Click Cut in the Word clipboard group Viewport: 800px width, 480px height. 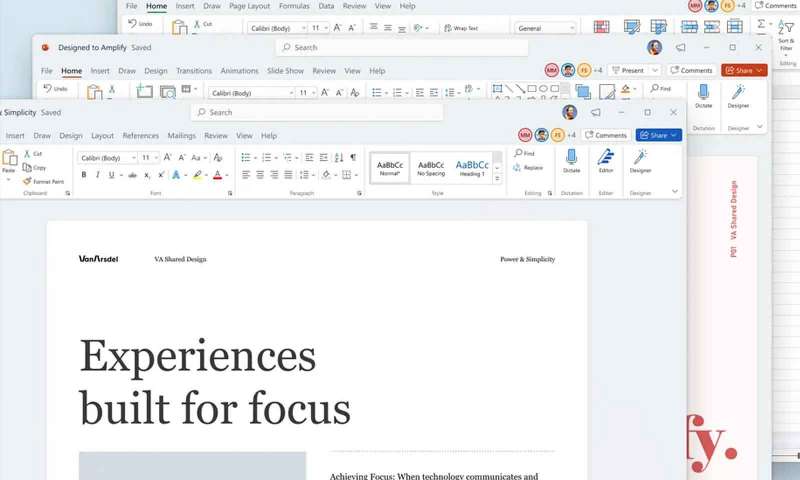(x=33, y=154)
